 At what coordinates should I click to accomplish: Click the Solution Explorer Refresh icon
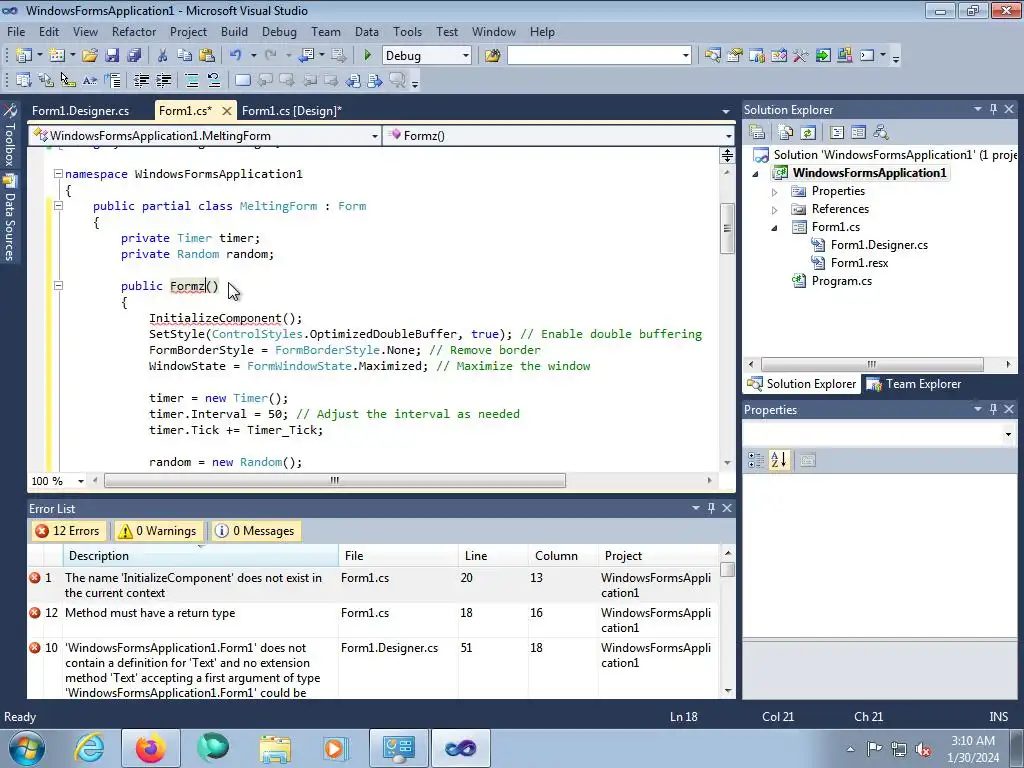(x=808, y=133)
